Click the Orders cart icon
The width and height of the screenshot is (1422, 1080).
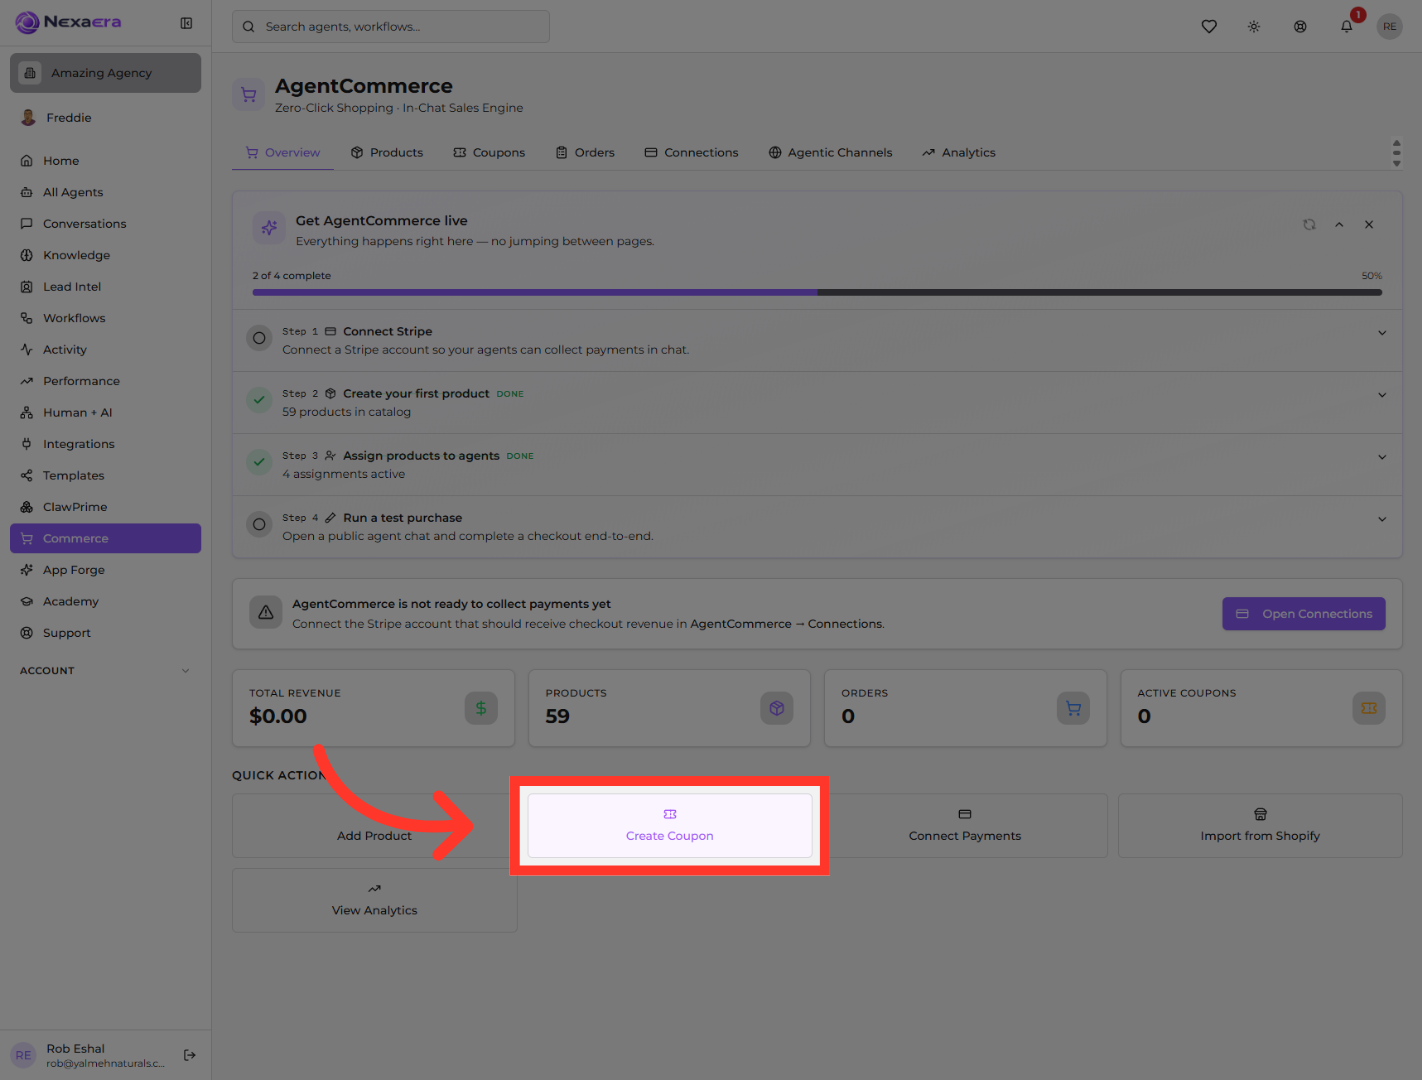pyautogui.click(x=1073, y=708)
